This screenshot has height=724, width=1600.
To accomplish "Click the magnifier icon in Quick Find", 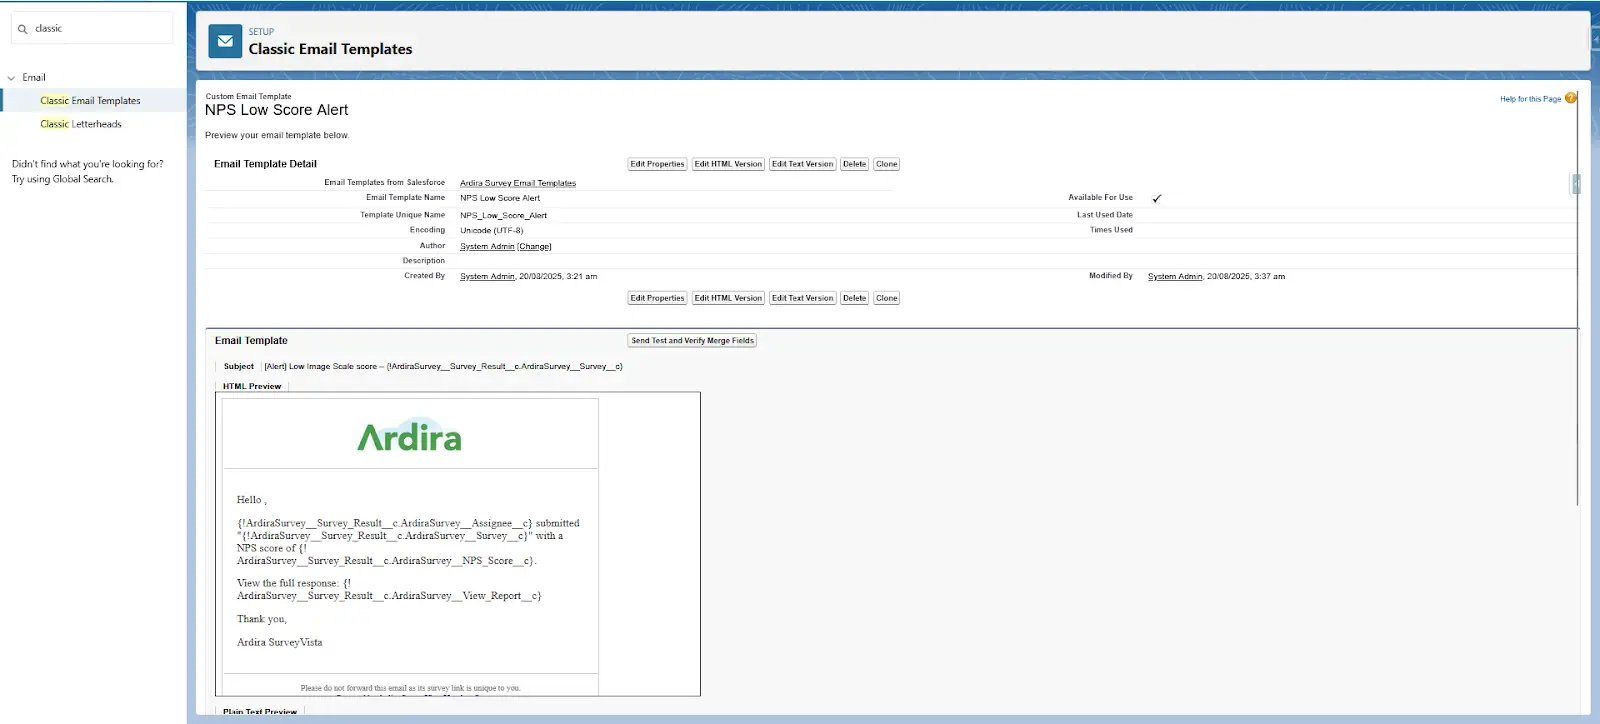I will point(22,29).
